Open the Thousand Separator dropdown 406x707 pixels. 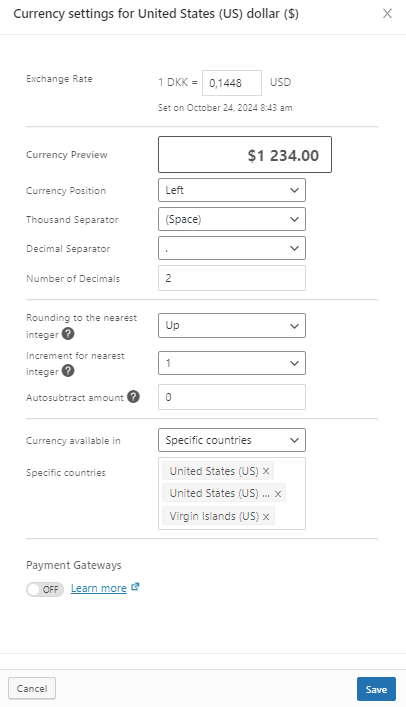tap(232, 219)
